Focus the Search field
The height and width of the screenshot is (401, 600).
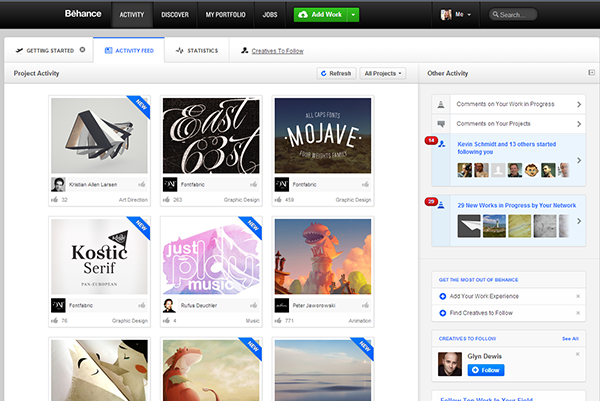[513, 15]
